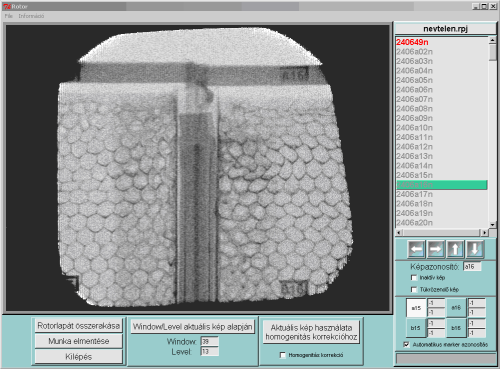This screenshot has width=500, height=369.
Task: Click the Window value input field
Action: 210,341
